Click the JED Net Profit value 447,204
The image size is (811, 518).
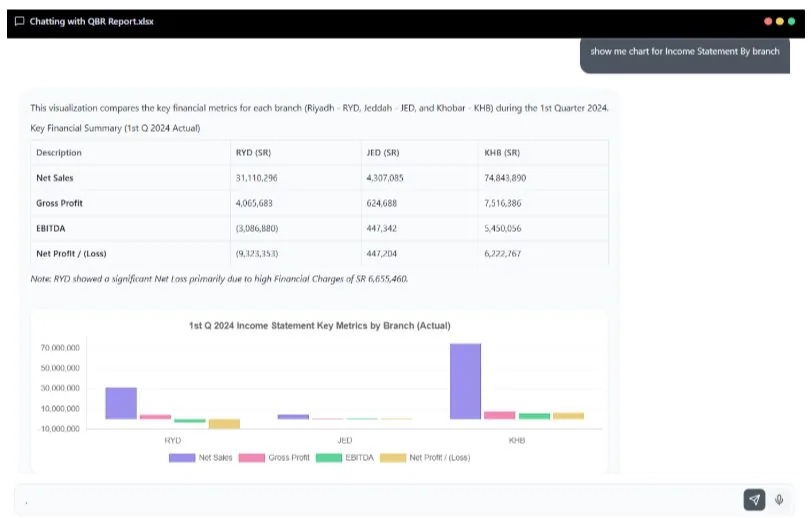click(x=382, y=254)
